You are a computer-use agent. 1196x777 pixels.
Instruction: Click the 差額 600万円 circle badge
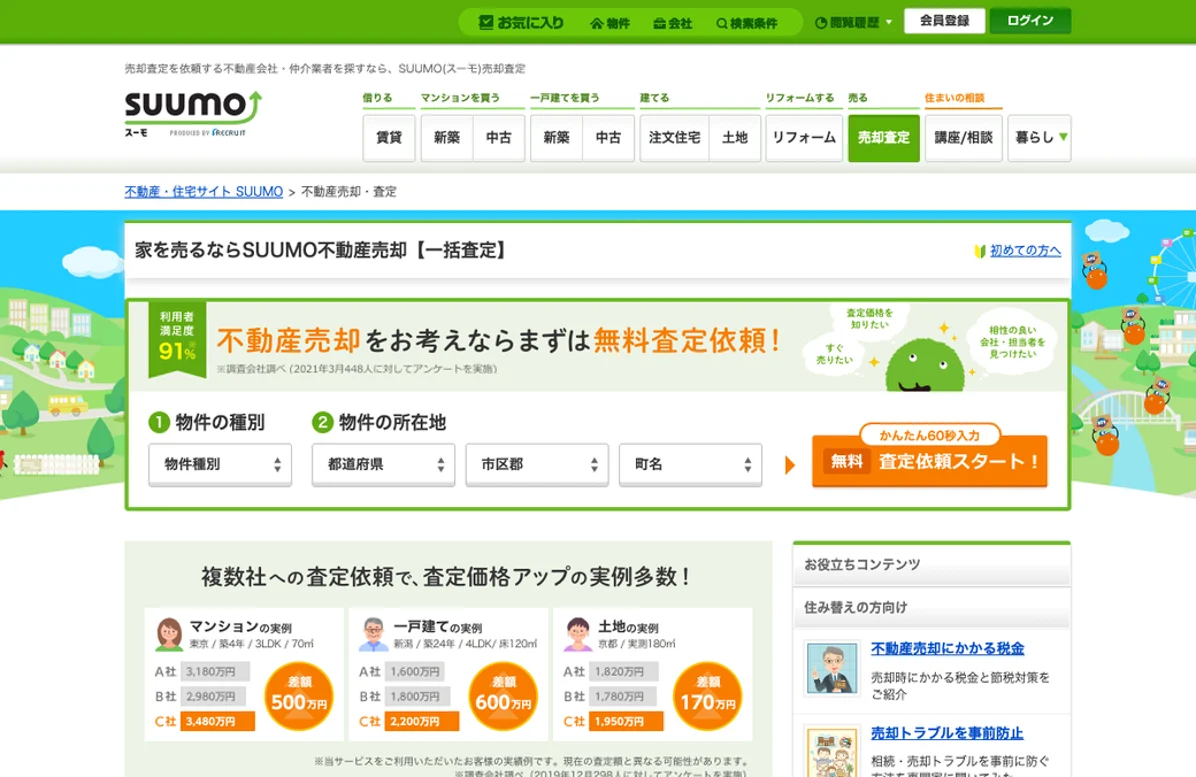click(x=503, y=696)
